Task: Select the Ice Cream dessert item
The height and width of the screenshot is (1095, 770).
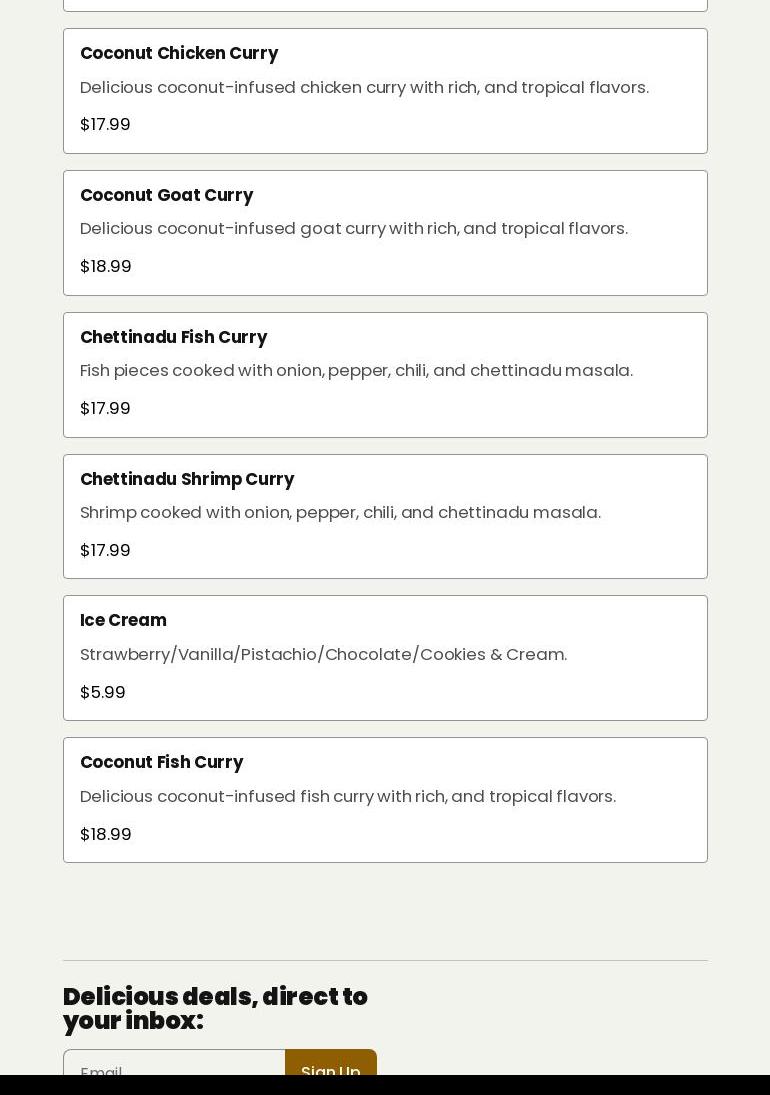Action: 385,658
